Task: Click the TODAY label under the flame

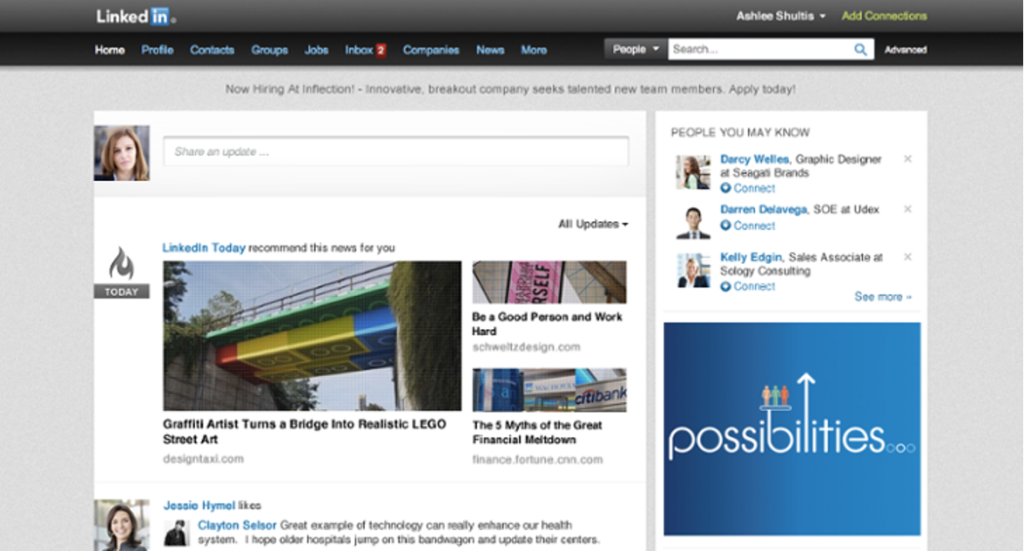Action: (x=121, y=292)
